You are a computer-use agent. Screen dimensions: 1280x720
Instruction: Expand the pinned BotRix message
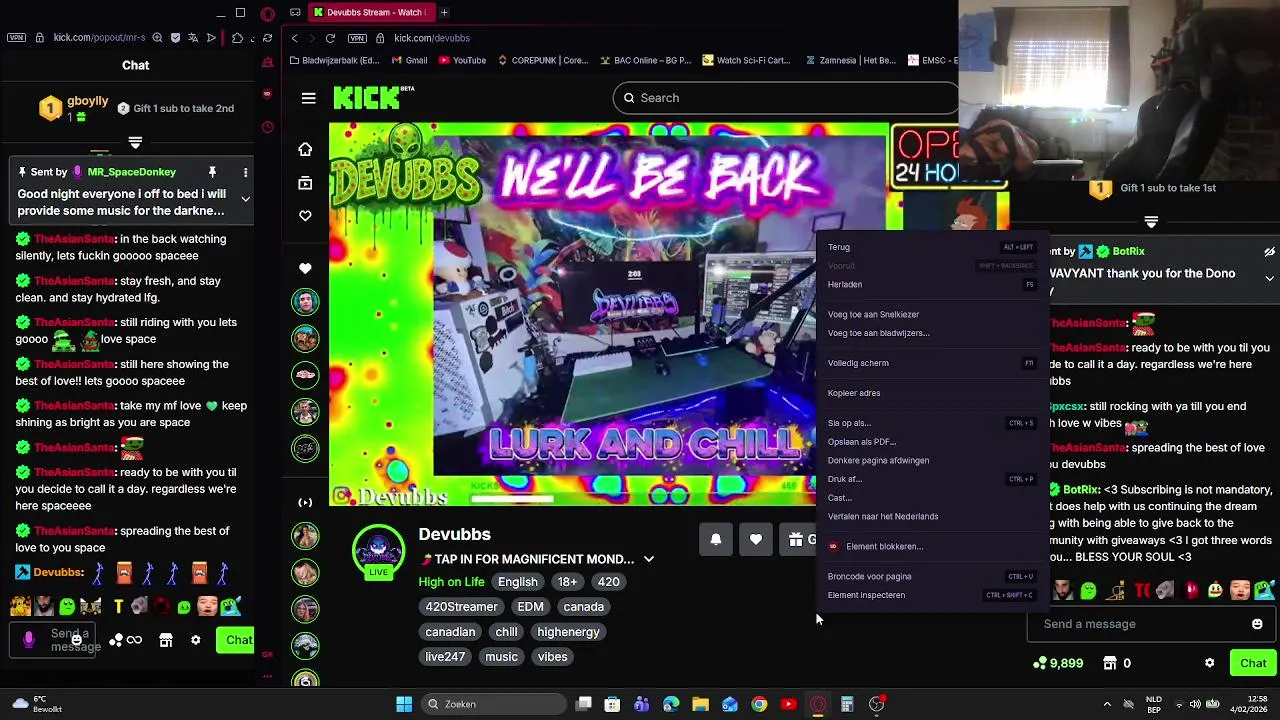(1269, 278)
